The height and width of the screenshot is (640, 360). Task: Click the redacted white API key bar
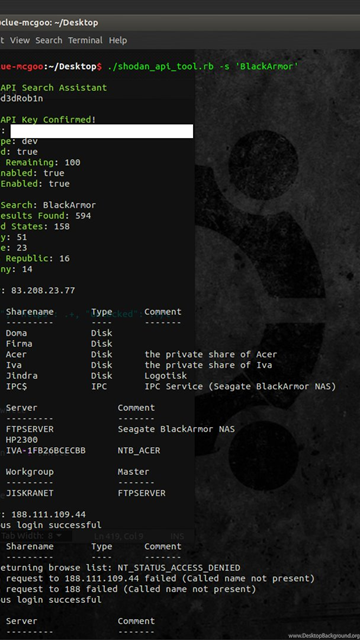[x=101, y=131]
